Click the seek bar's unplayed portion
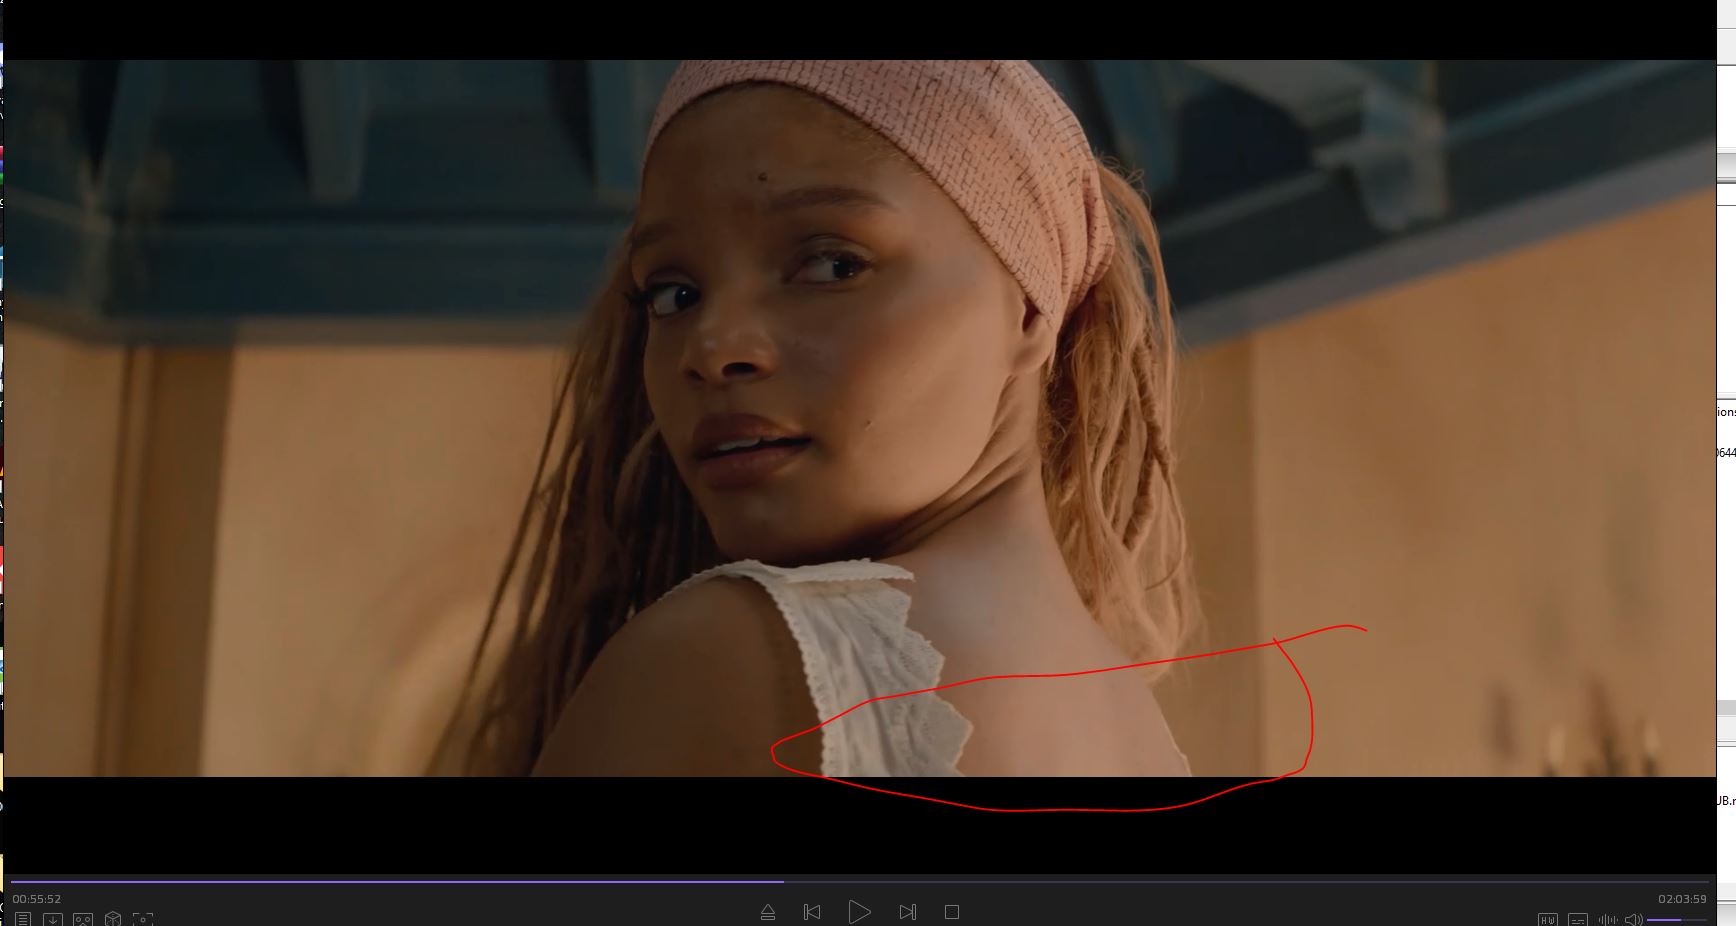Viewport: 1736px width, 926px height. coord(1200,882)
